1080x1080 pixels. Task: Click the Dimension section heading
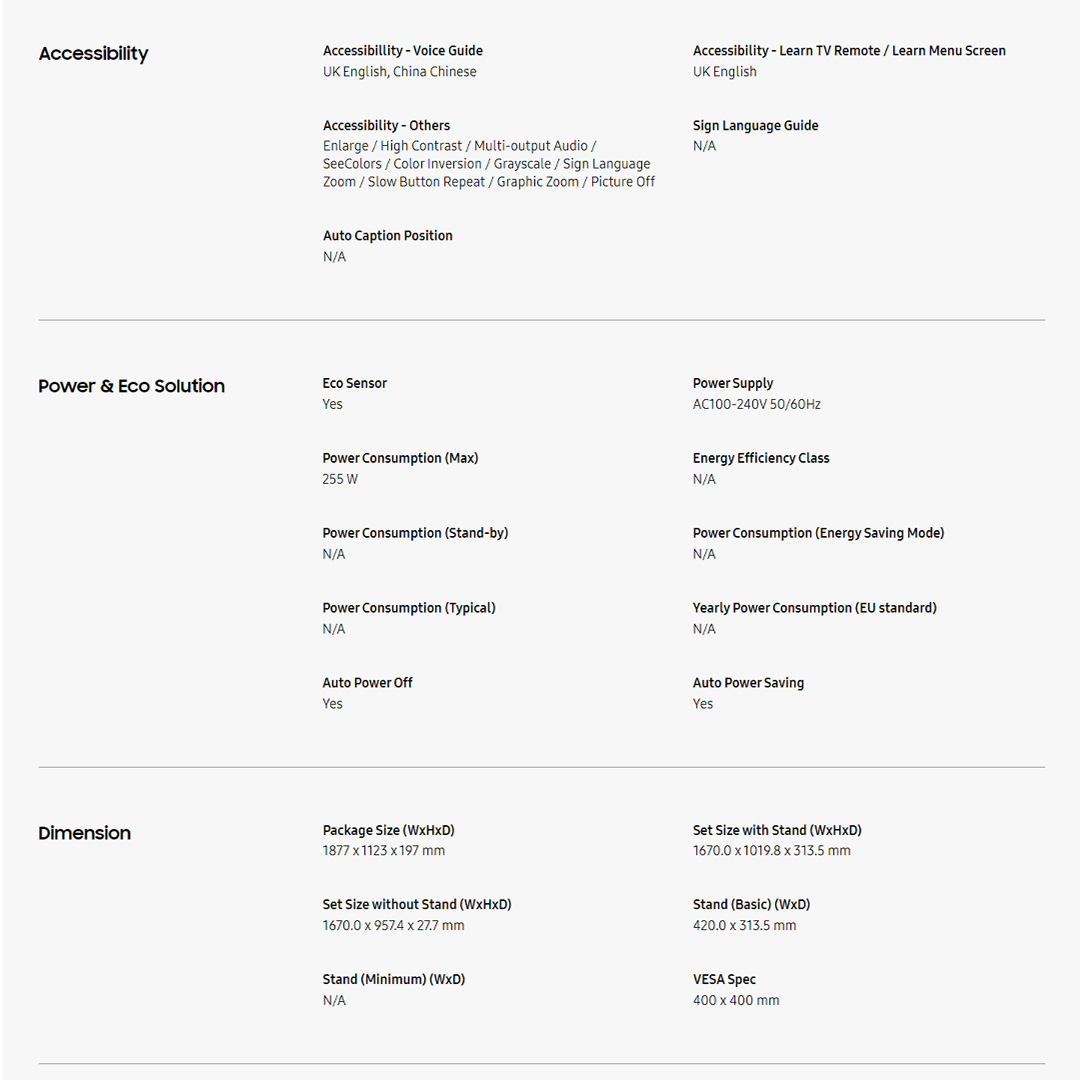coord(84,833)
